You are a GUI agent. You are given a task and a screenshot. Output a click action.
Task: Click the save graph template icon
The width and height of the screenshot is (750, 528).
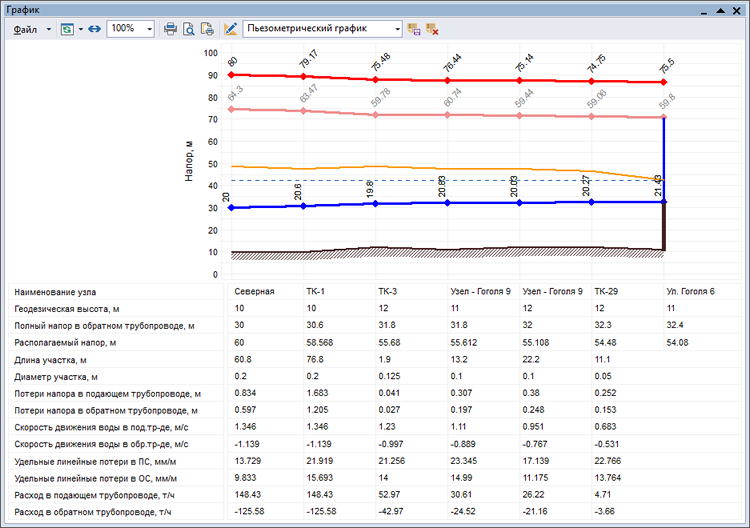point(415,29)
